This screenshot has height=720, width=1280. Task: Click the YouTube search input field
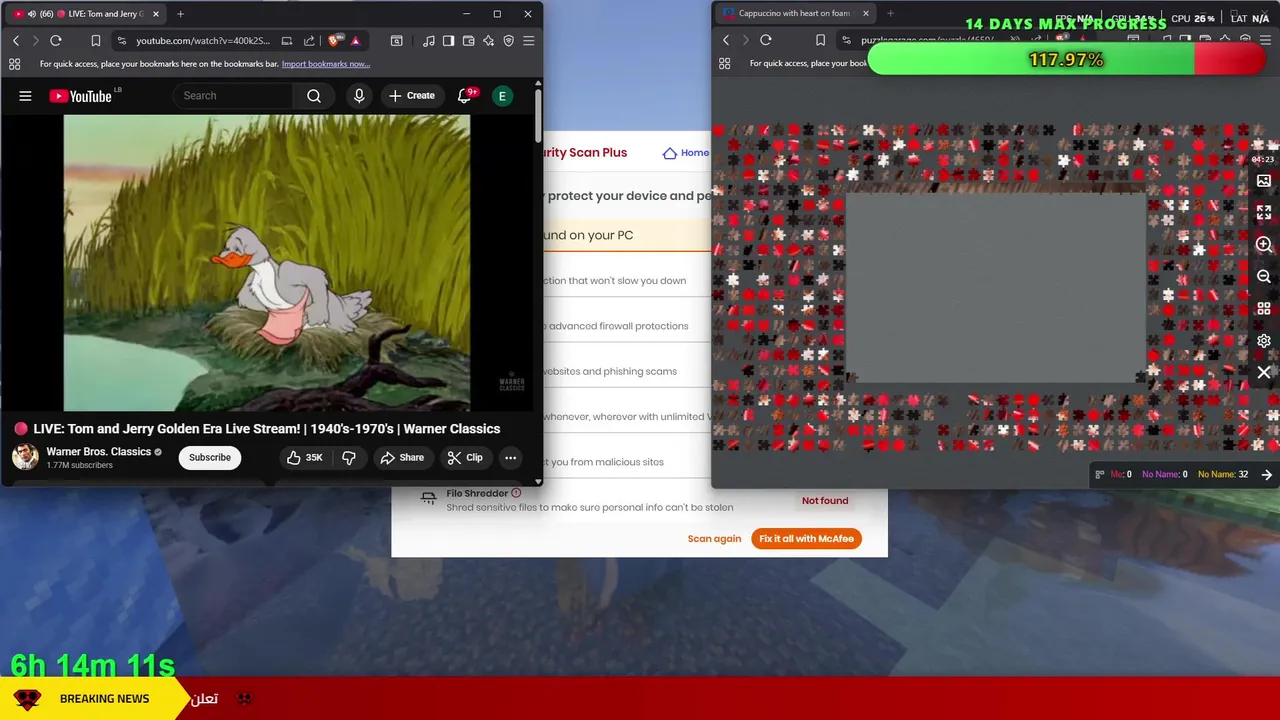(x=233, y=96)
